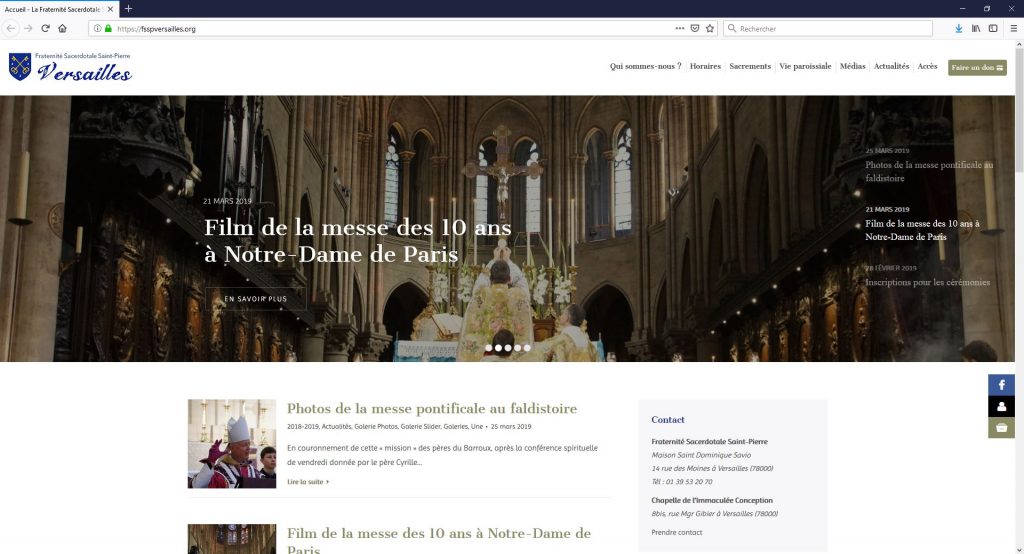Click the user account icon on sidebar
1024x554 pixels.
(1001, 406)
